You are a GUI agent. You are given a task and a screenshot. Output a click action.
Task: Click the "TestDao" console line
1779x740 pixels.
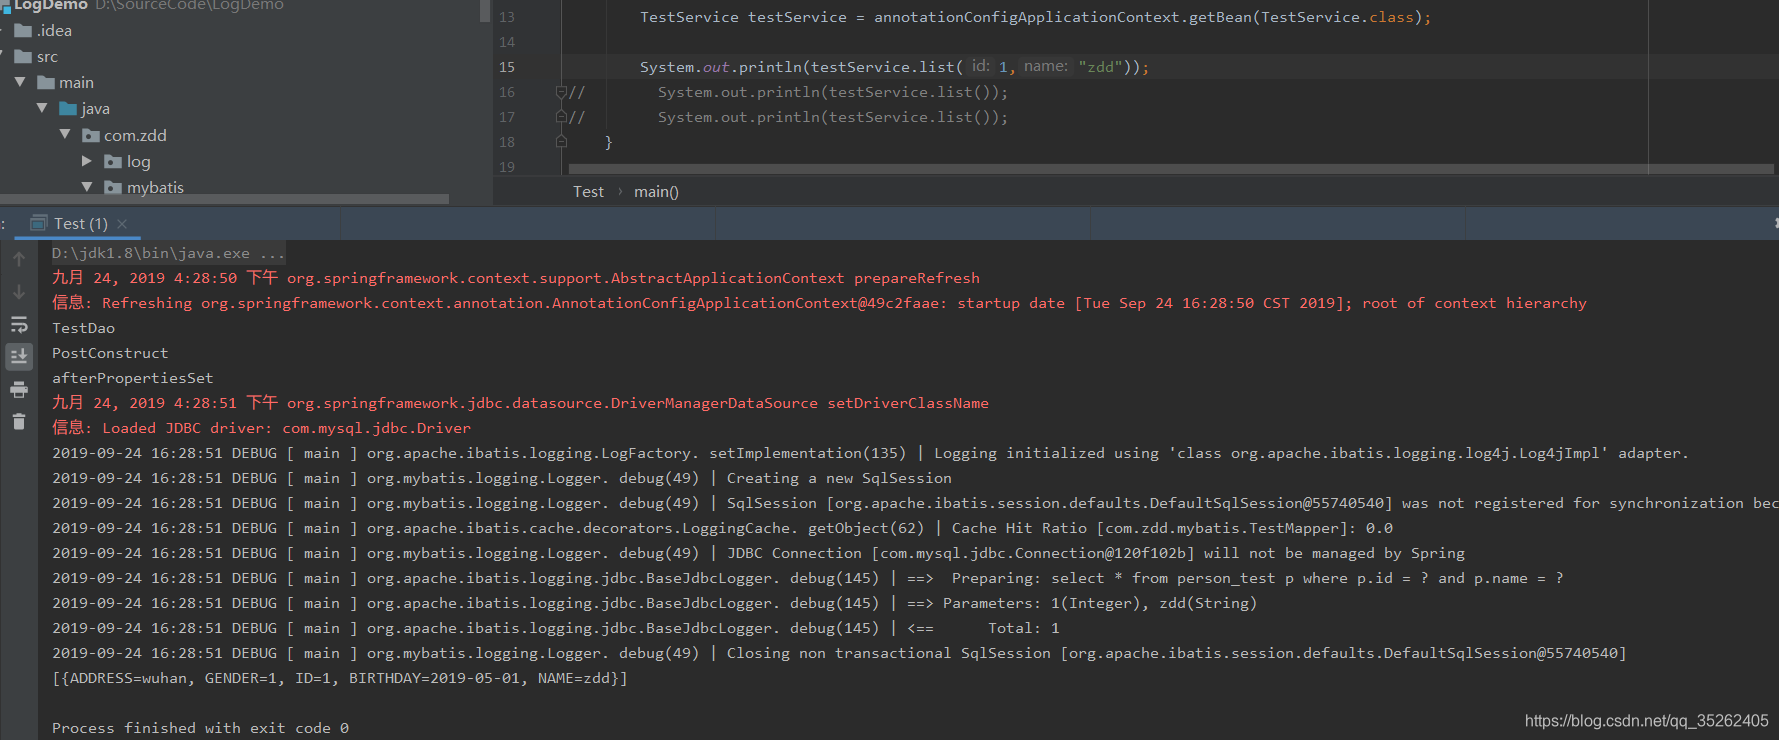pos(83,328)
